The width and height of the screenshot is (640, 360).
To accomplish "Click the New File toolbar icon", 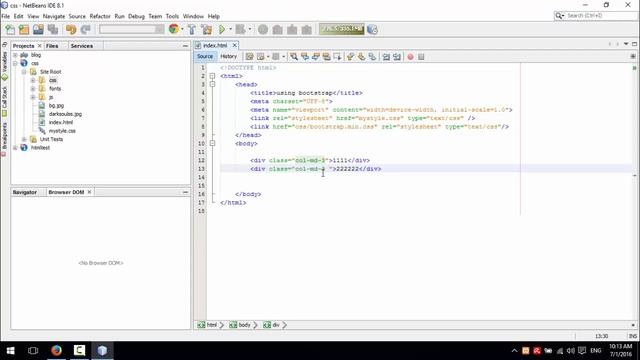I will coord(10,29).
